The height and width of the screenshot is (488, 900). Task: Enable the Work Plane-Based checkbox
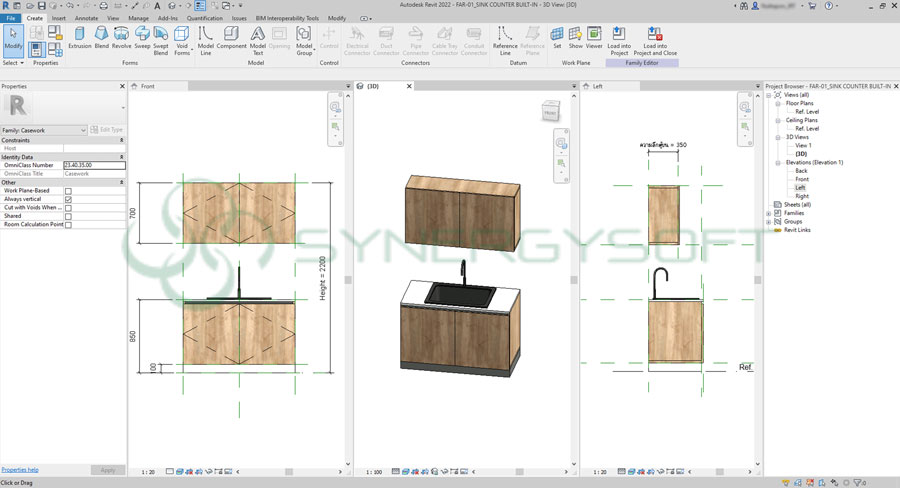click(x=68, y=191)
